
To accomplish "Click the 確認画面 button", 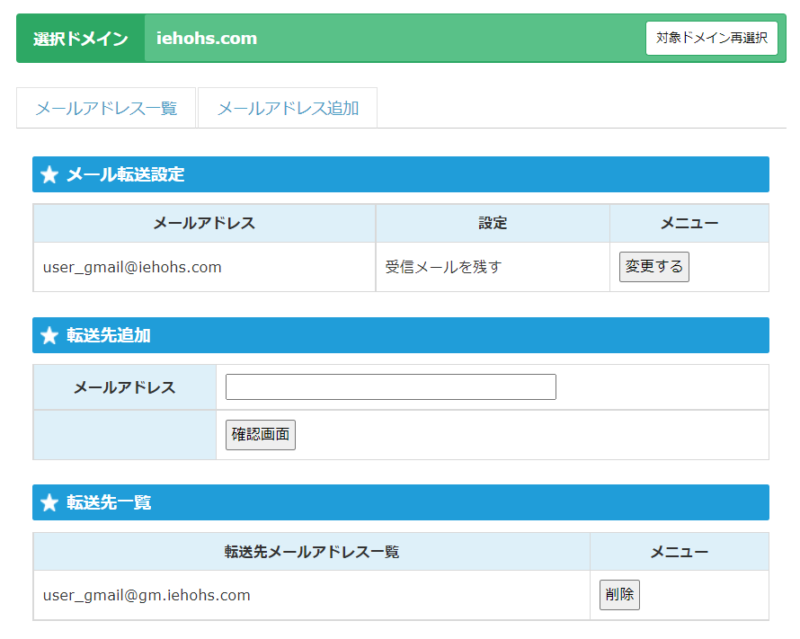I will pyautogui.click(x=260, y=434).
